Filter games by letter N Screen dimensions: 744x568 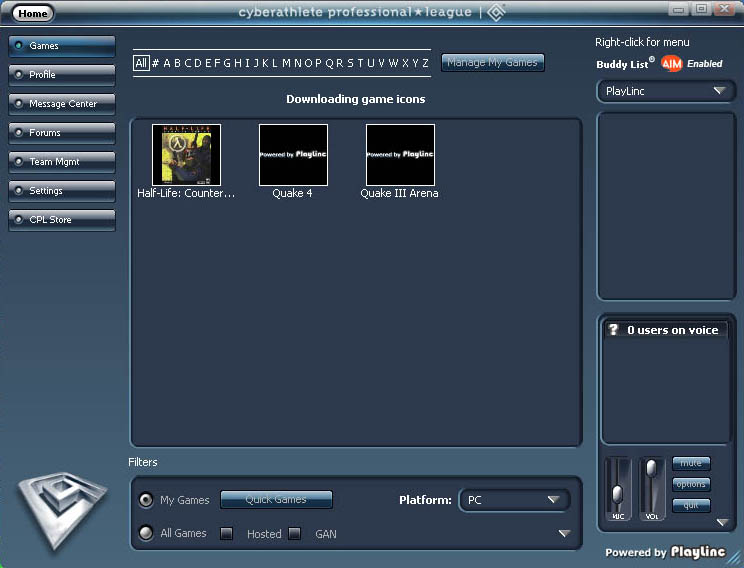[x=298, y=63]
